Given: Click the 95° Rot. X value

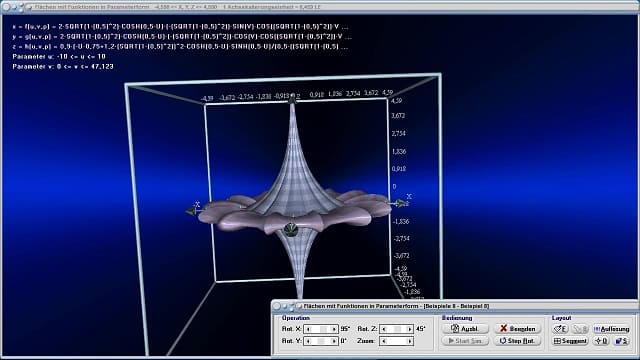Looking at the screenshot, I should [345, 329].
